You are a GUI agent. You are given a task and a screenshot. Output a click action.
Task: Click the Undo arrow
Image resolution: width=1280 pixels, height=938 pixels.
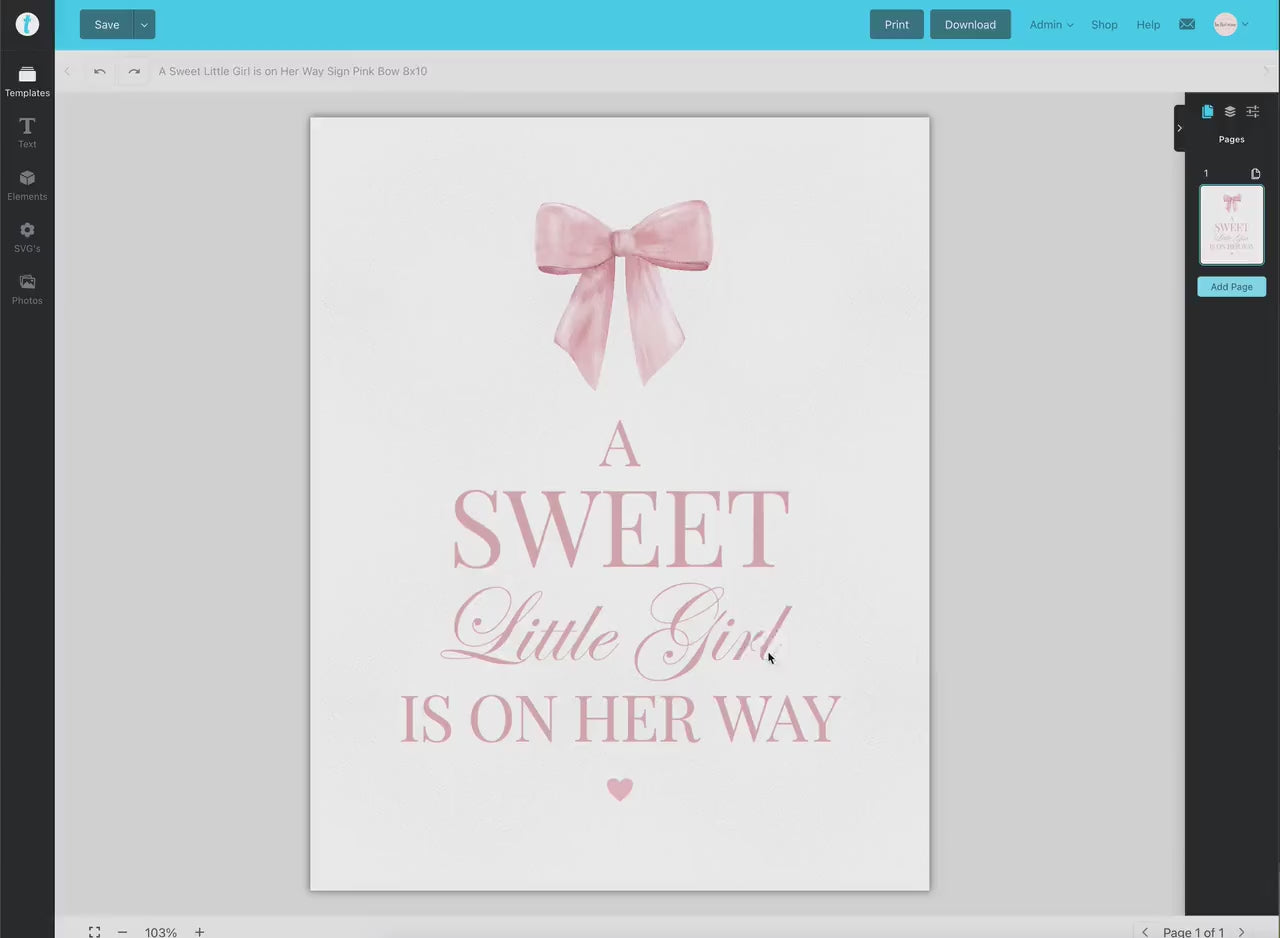coord(100,71)
